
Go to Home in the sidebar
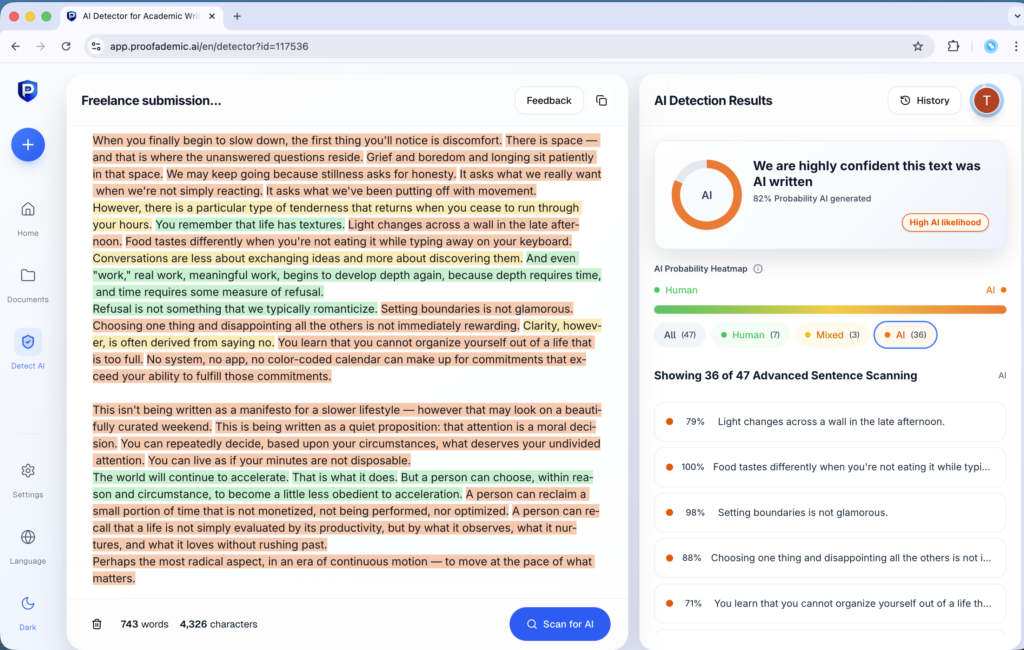pos(27,219)
